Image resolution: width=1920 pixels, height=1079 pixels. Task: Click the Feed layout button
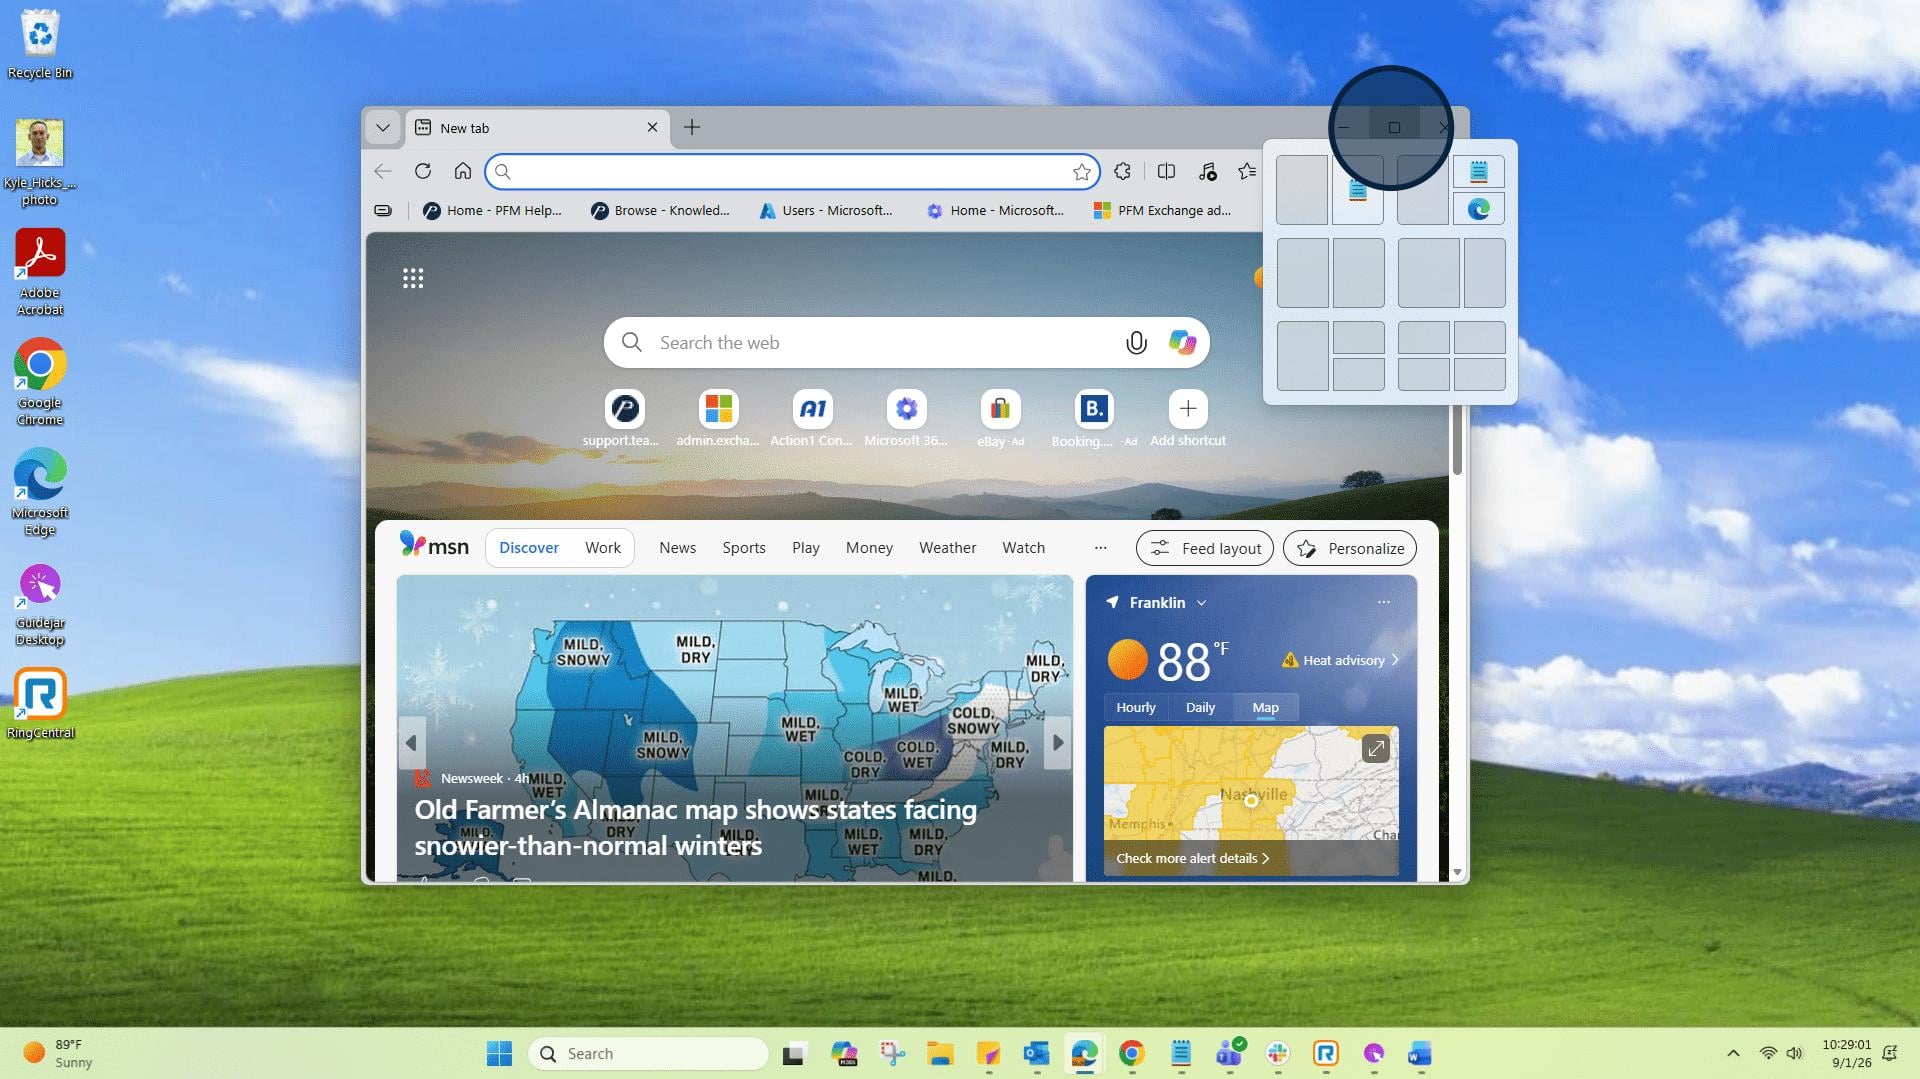(1205, 548)
